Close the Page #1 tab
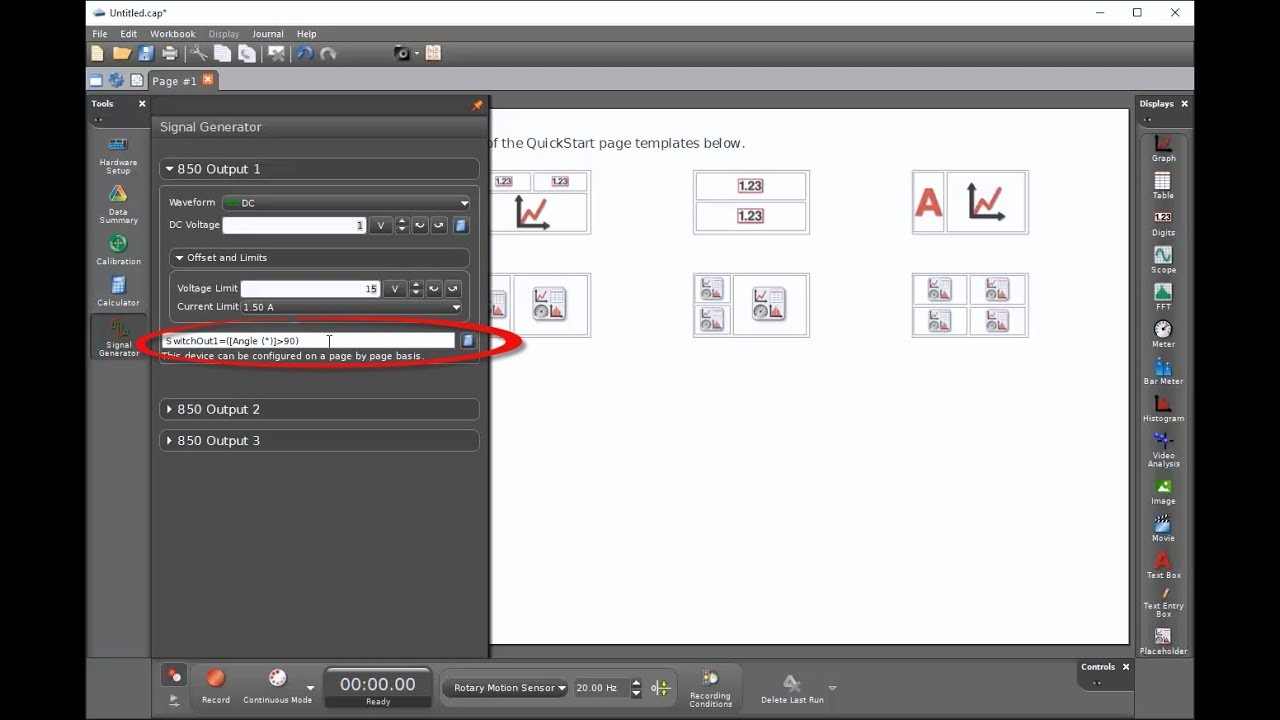This screenshot has height=720, width=1280. click(x=208, y=80)
